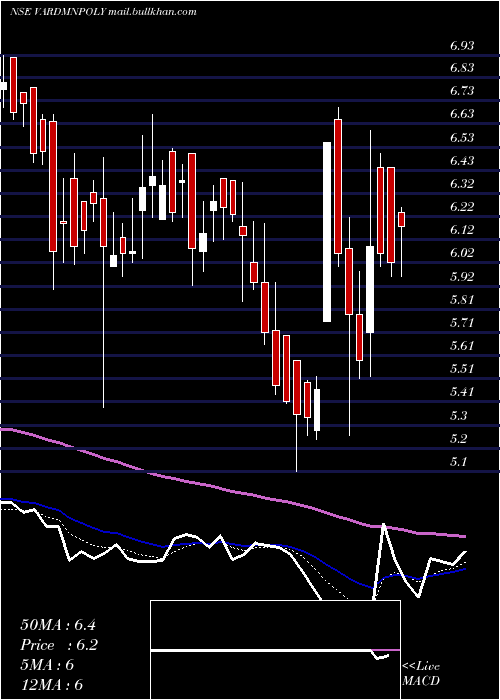The width and height of the screenshot is (500, 700).
Task: Click the Price : 6.2 readout
Action: (59, 645)
